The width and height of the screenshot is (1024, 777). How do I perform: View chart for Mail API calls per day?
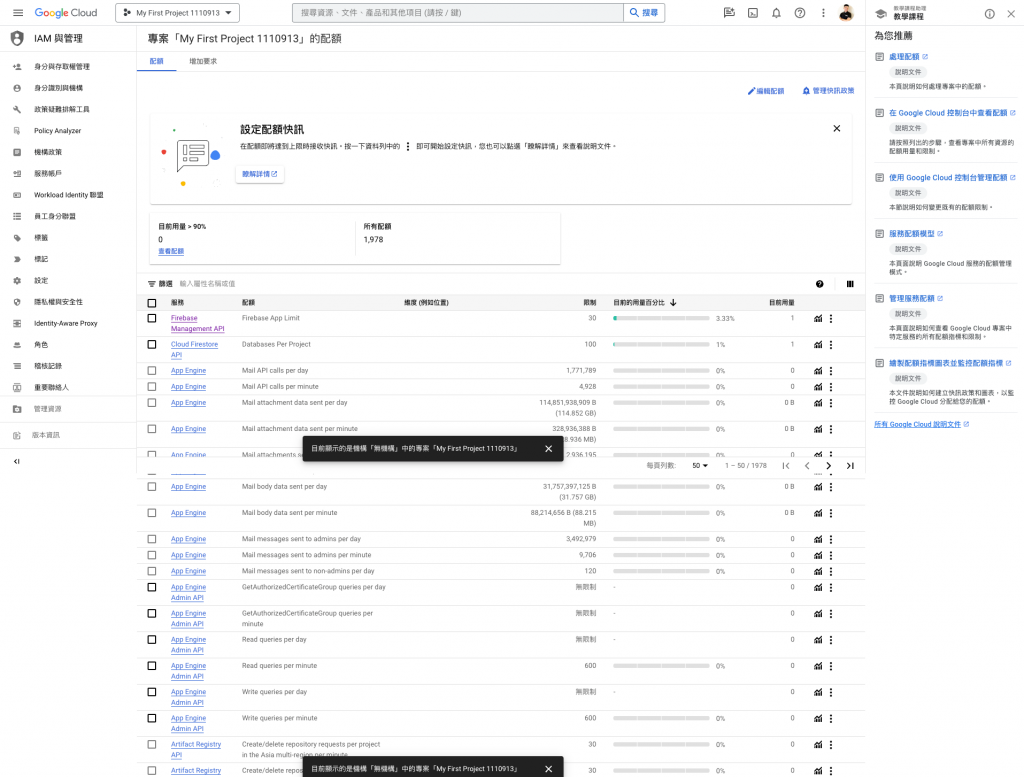(818, 371)
